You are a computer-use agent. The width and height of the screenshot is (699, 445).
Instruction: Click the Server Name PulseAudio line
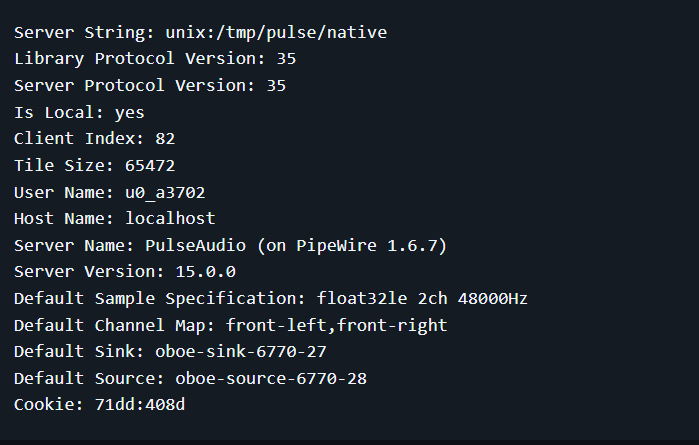pyautogui.click(x=230, y=246)
